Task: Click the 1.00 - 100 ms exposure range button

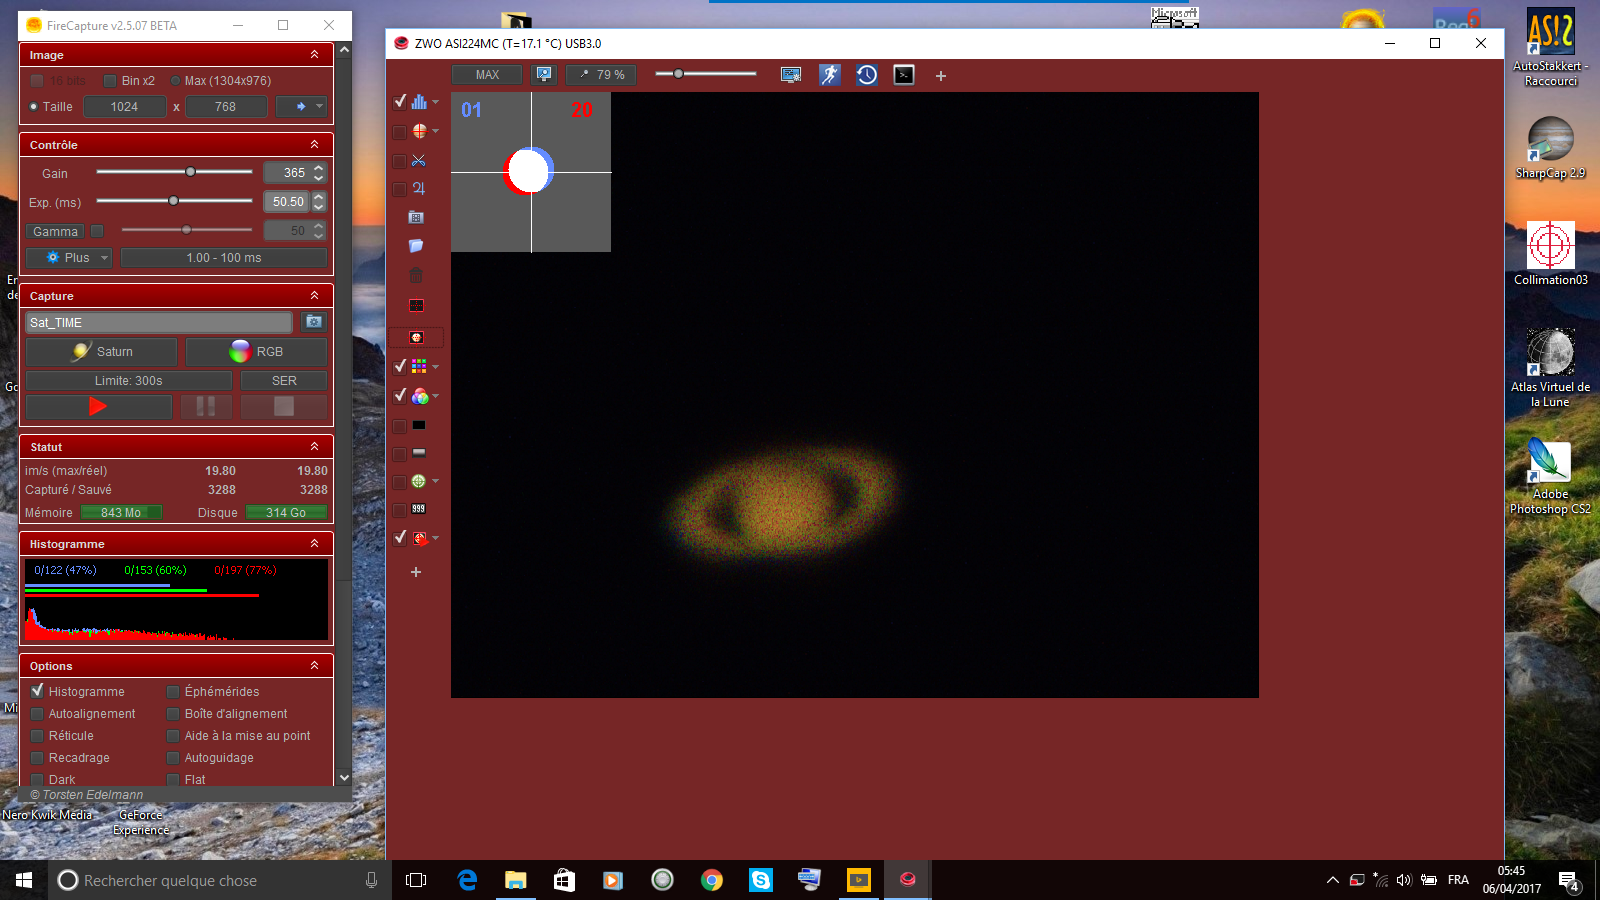Action: click(224, 258)
